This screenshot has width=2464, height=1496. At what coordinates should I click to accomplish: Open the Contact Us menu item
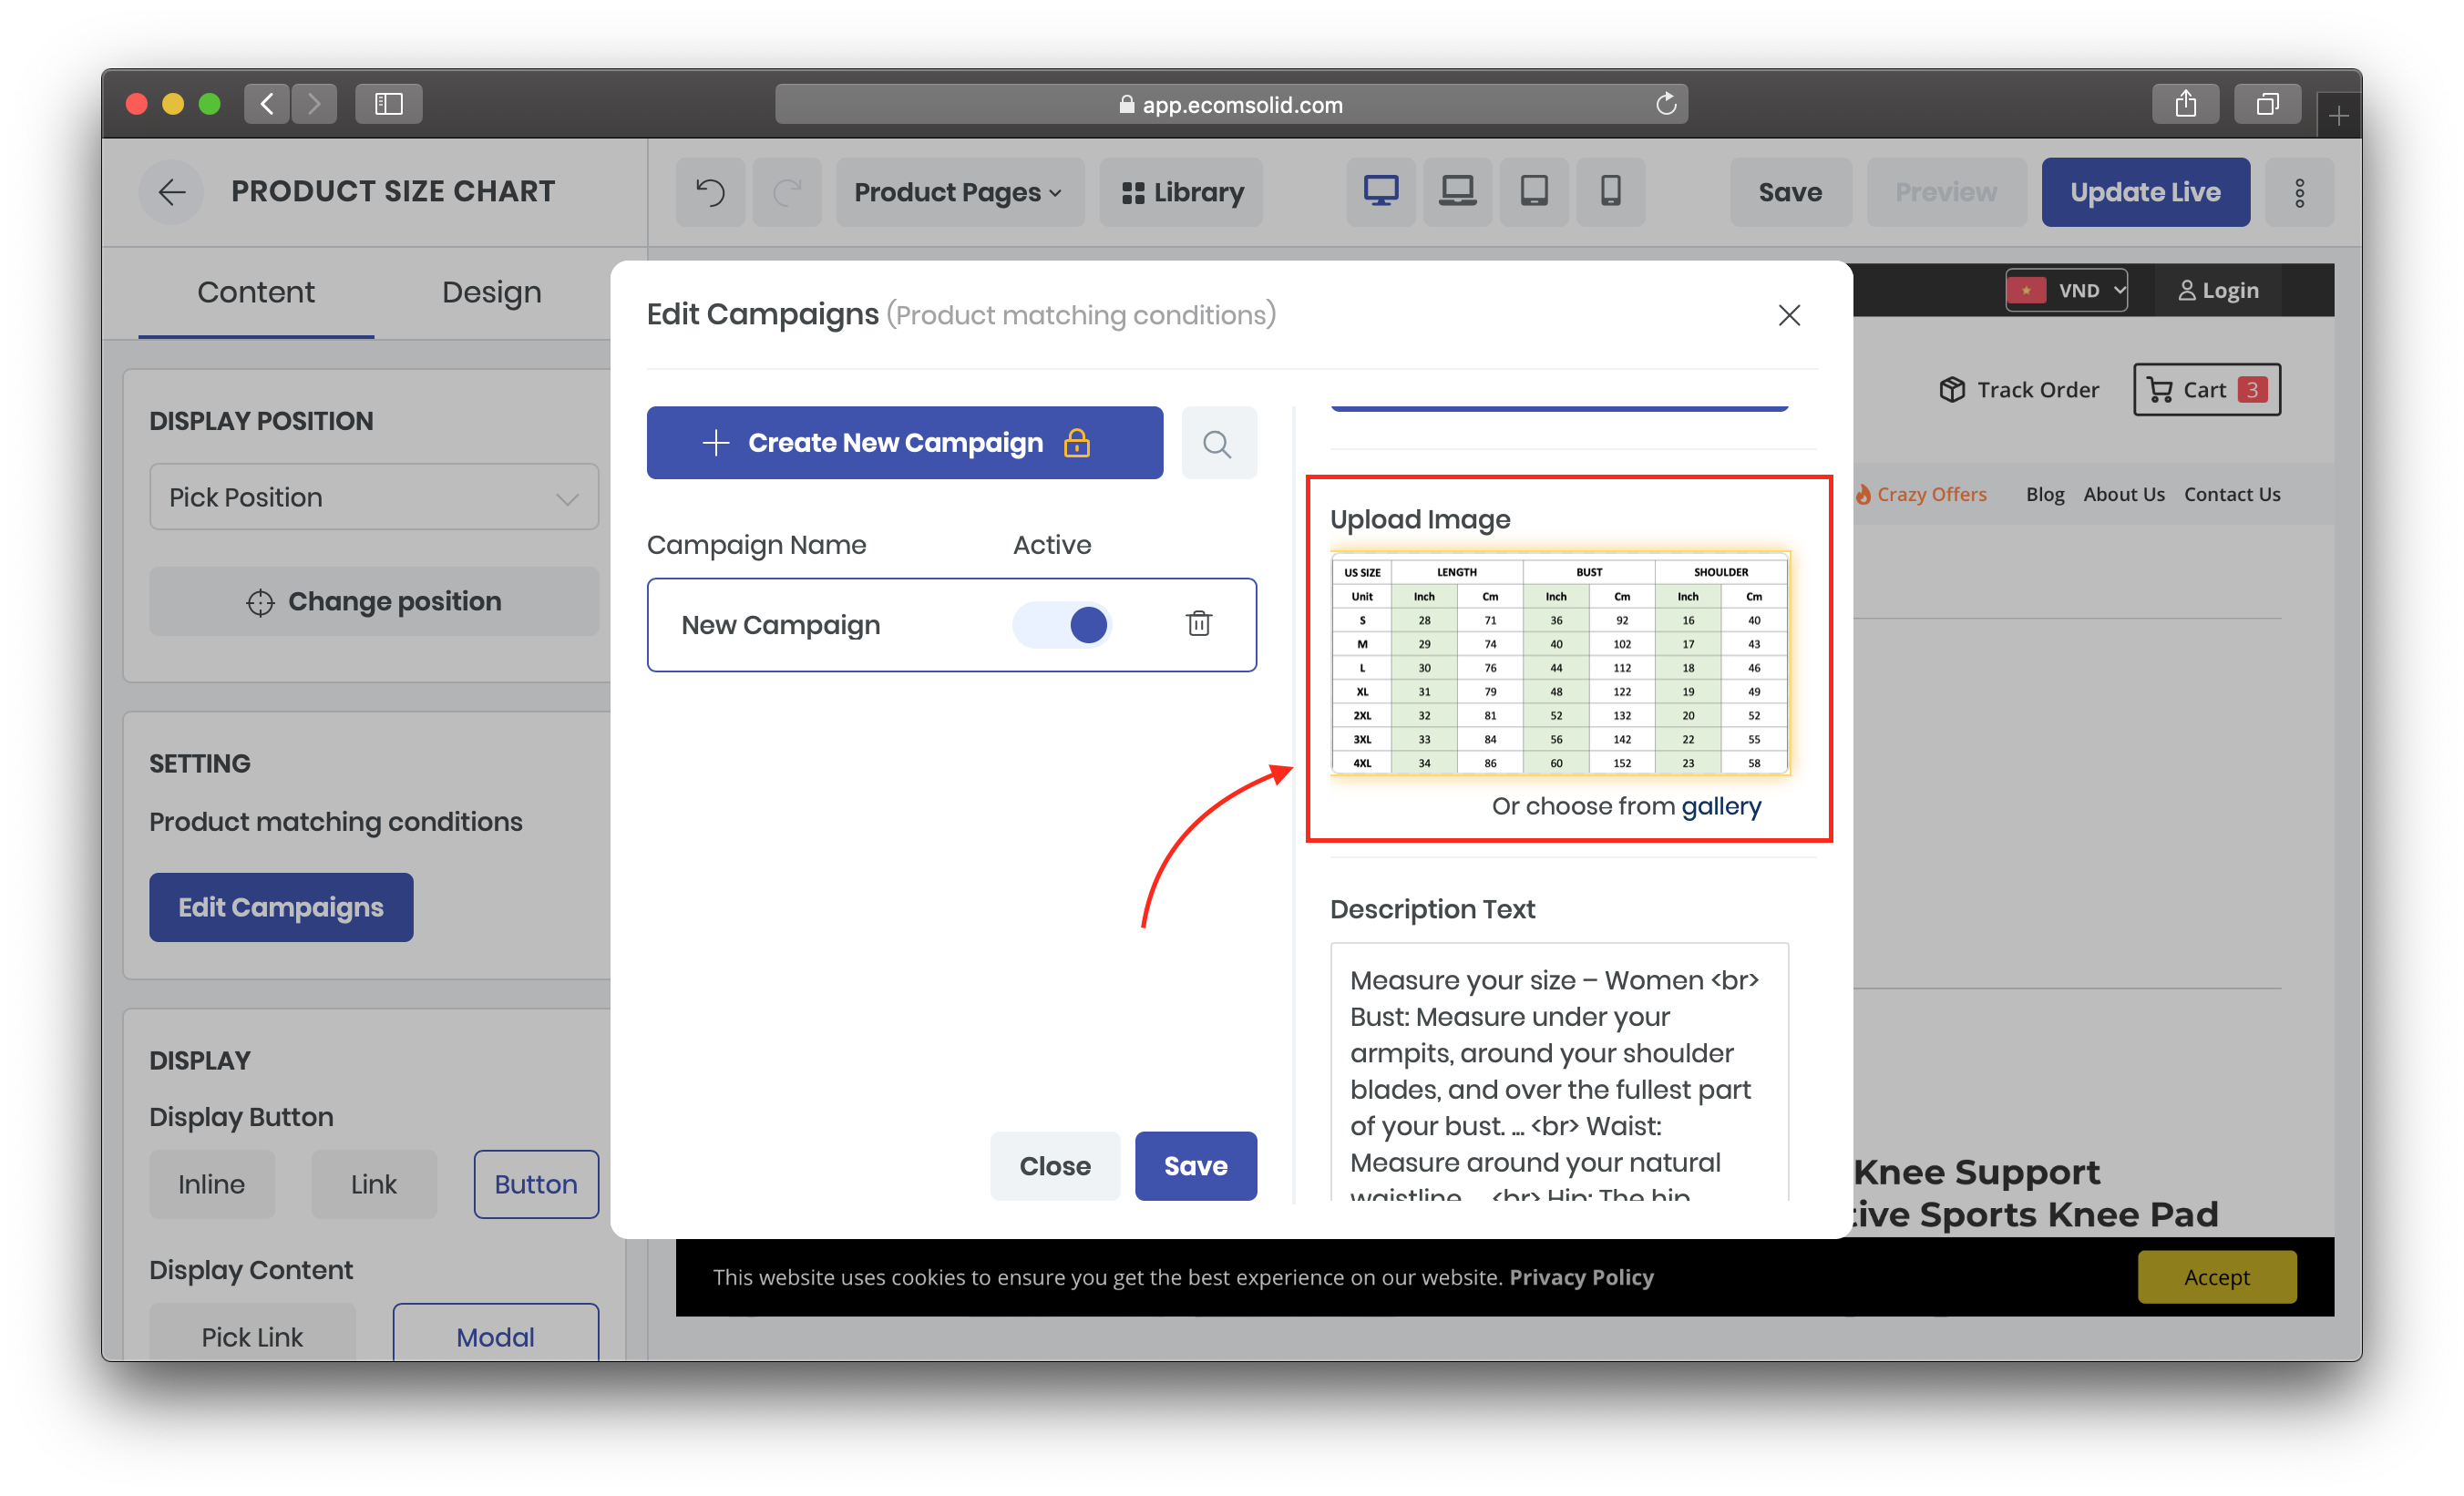[2232, 494]
